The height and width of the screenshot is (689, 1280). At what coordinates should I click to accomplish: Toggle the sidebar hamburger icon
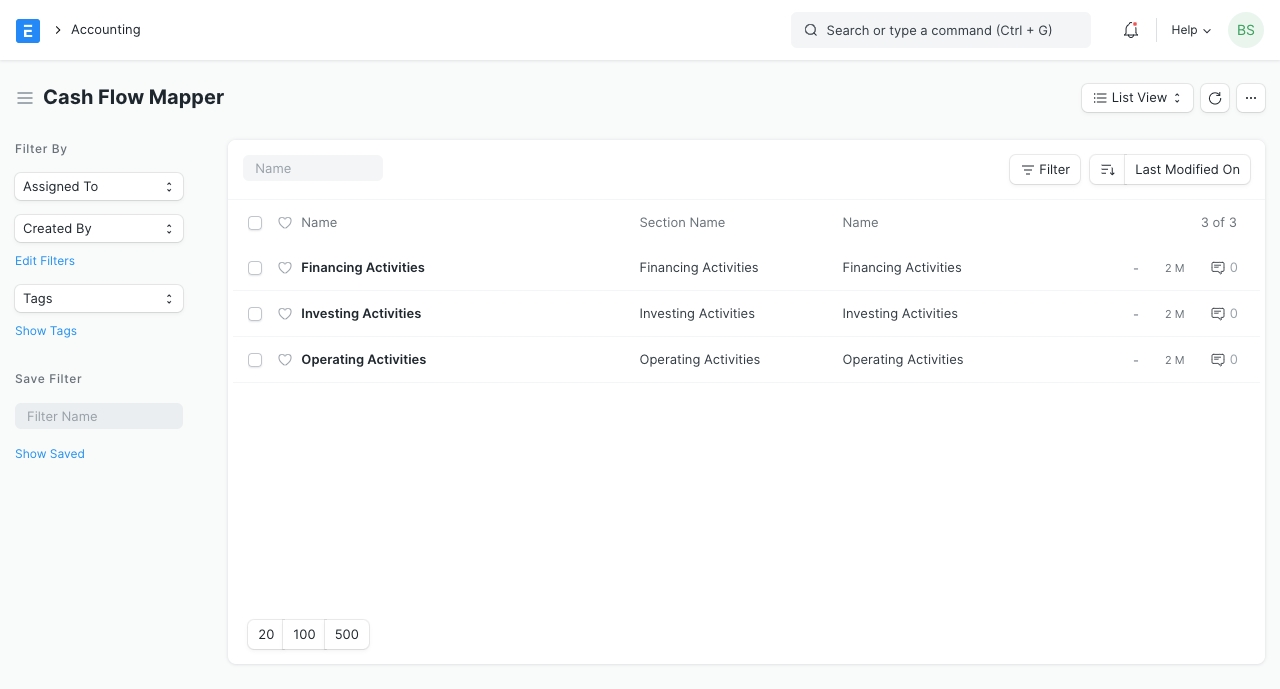click(25, 98)
